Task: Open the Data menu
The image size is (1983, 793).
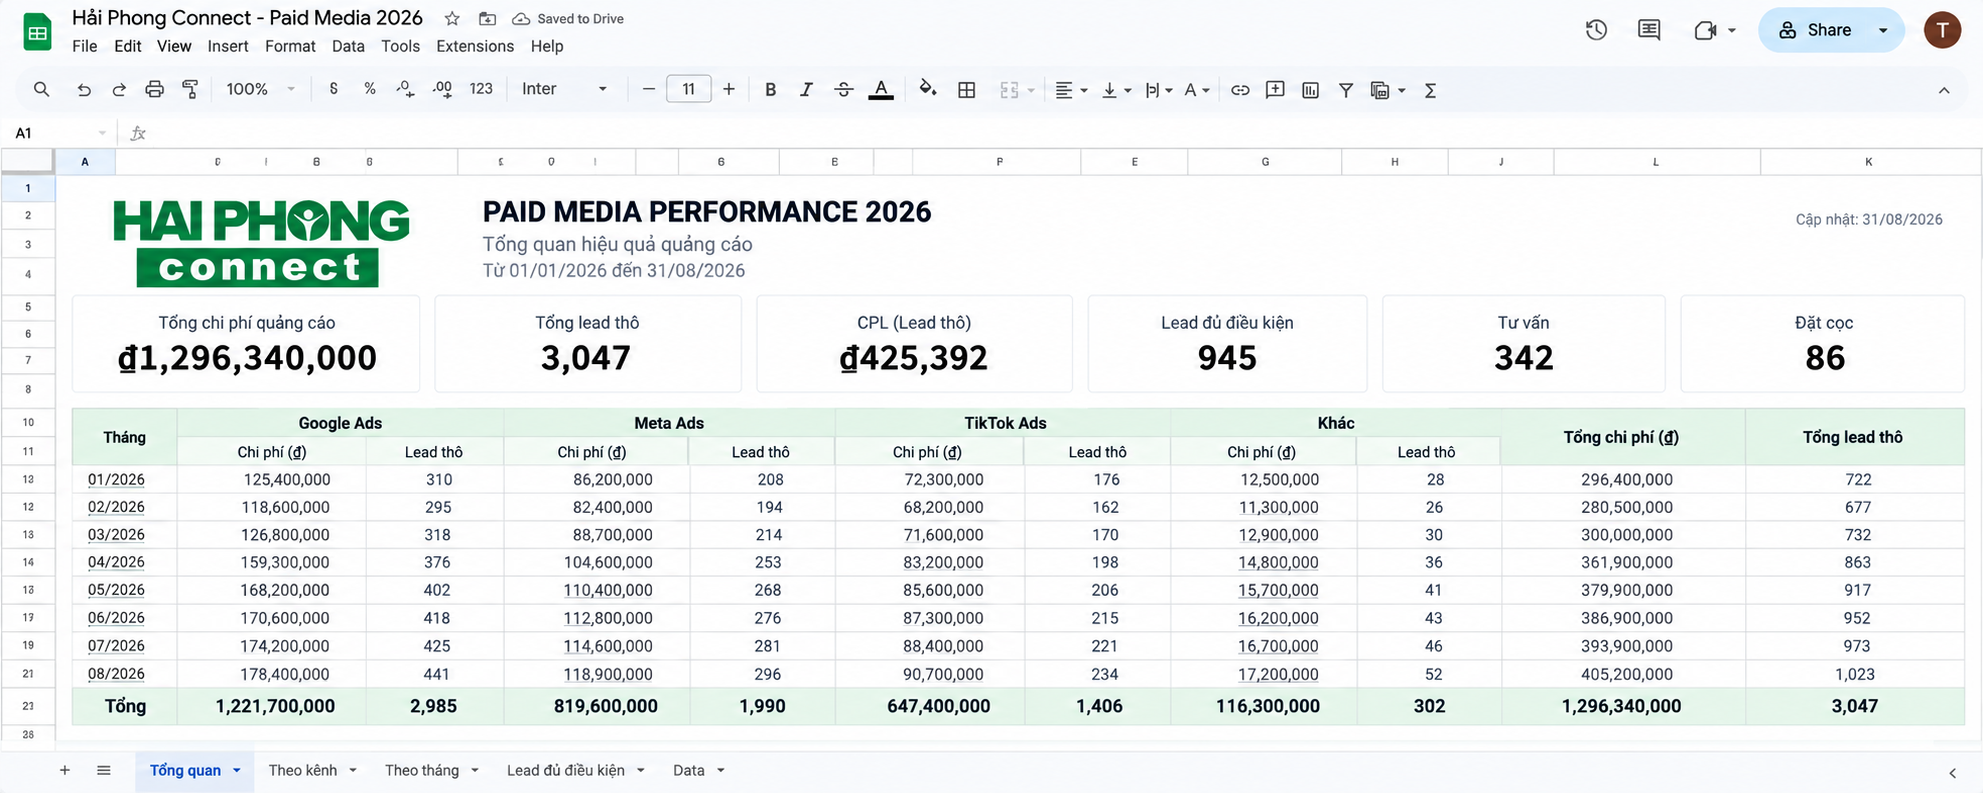Action: (x=348, y=46)
